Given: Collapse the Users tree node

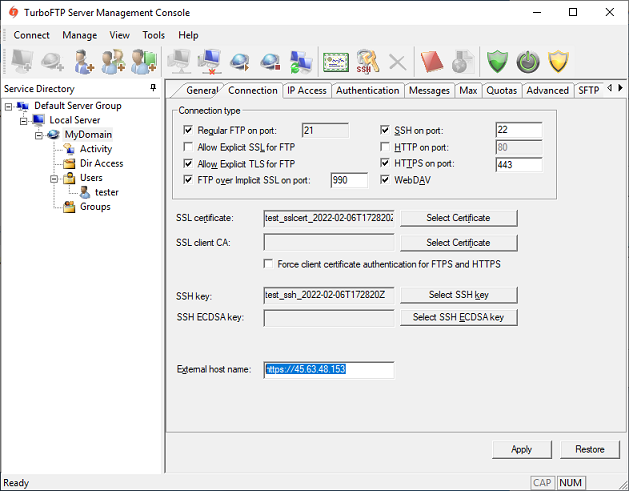Looking at the screenshot, I should click(54, 179).
